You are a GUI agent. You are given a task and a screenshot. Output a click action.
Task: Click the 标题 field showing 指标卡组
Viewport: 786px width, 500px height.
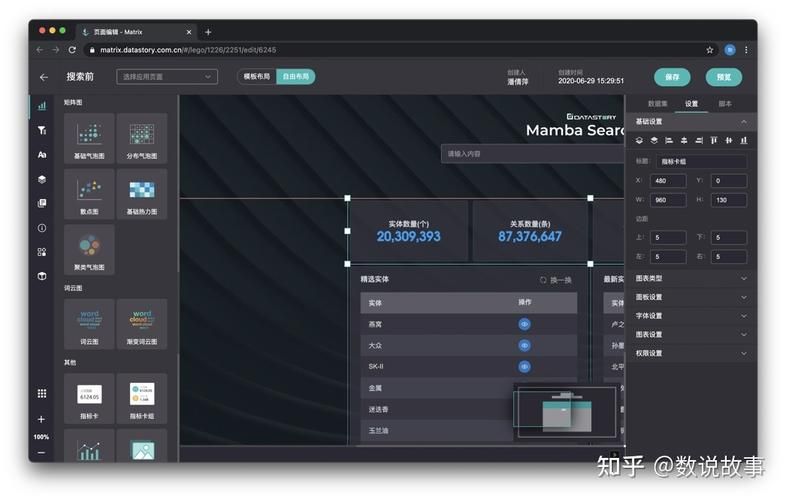tap(701, 161)
